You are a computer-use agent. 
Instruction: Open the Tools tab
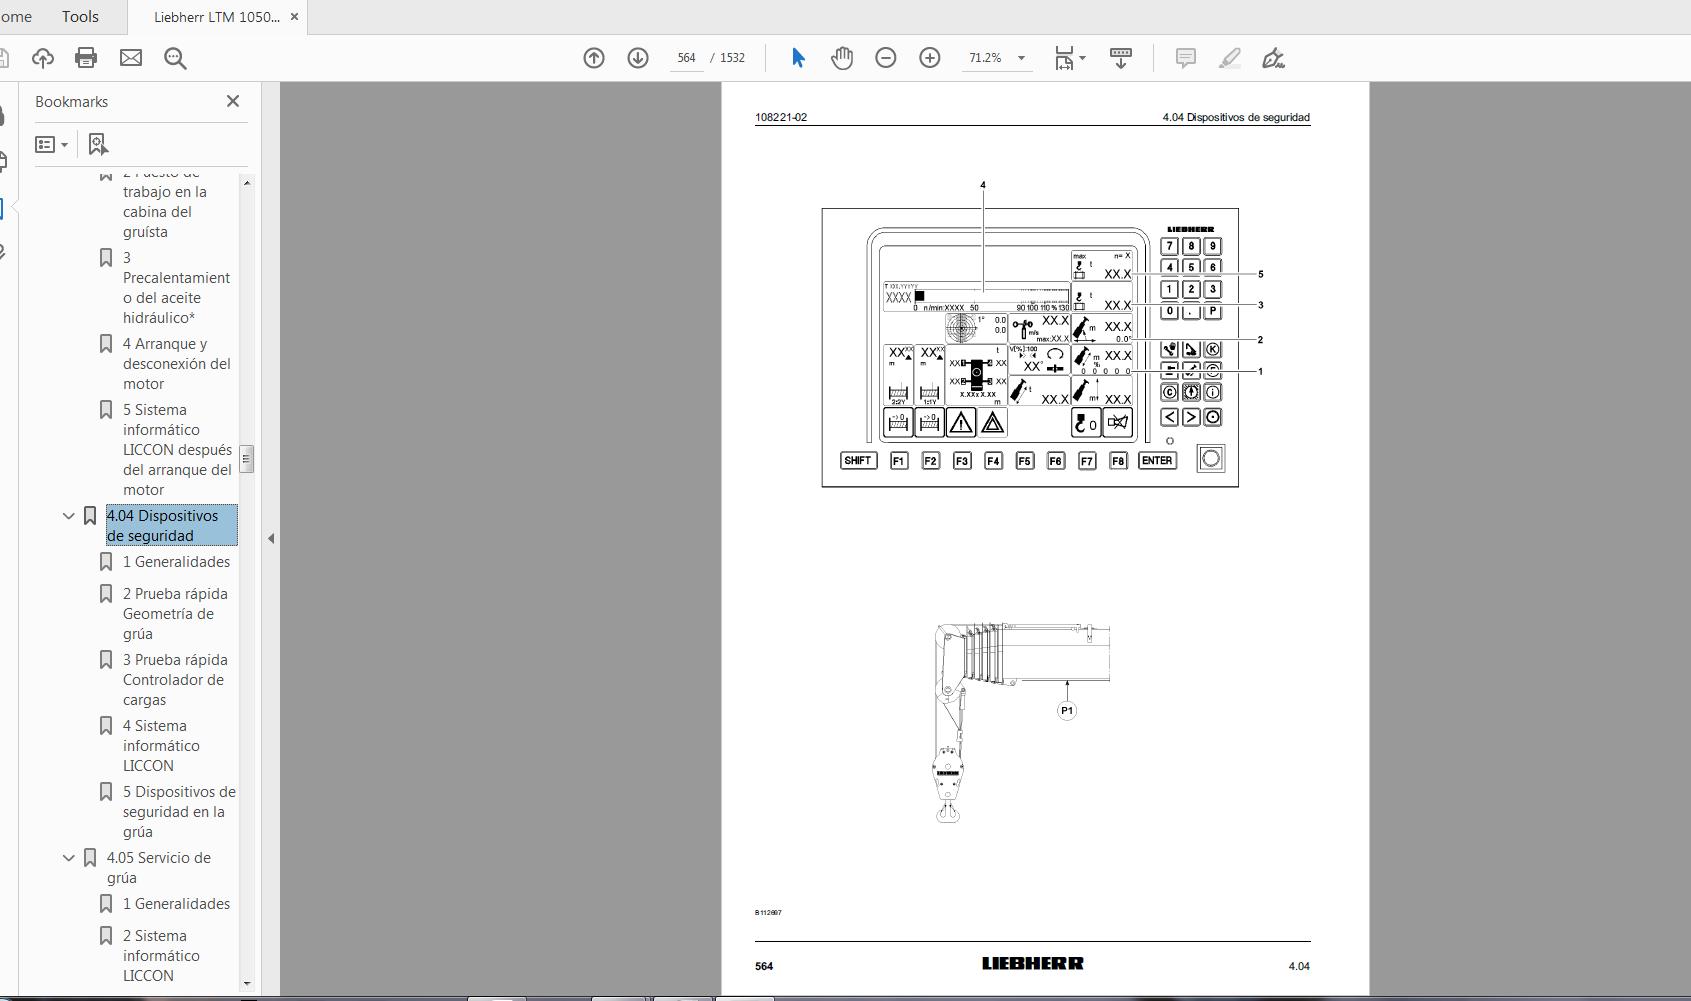coord(80,17)
